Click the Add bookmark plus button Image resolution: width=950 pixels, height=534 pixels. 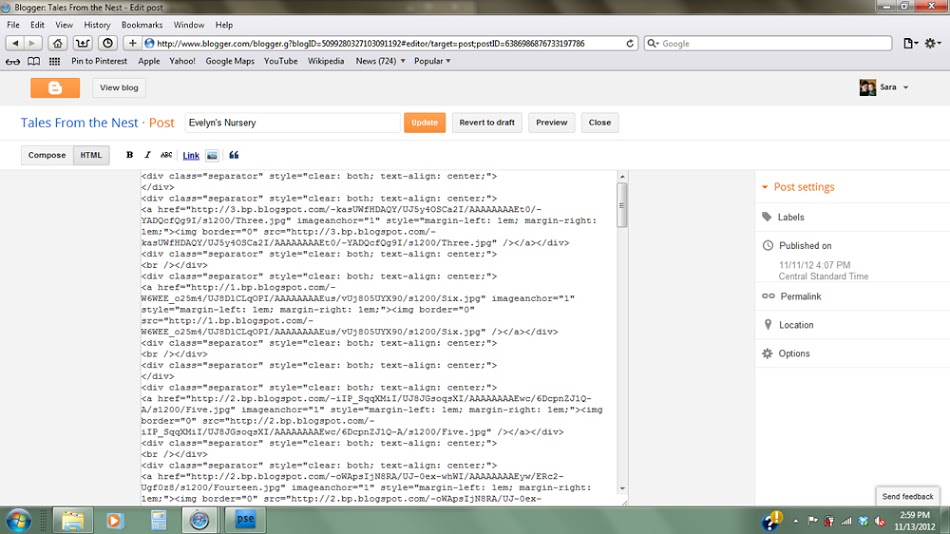[132, 44]
